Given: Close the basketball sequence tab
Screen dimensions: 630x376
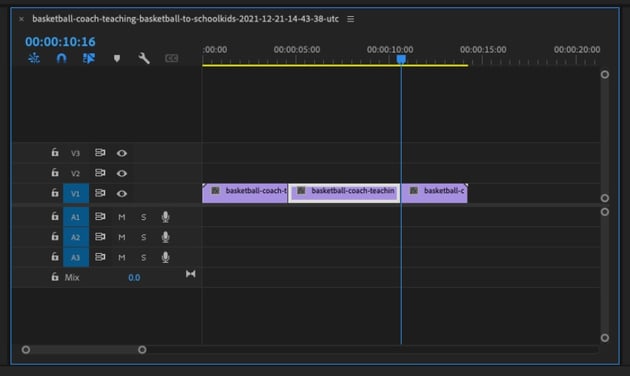Looking at the screenshot, I should 21,19.
